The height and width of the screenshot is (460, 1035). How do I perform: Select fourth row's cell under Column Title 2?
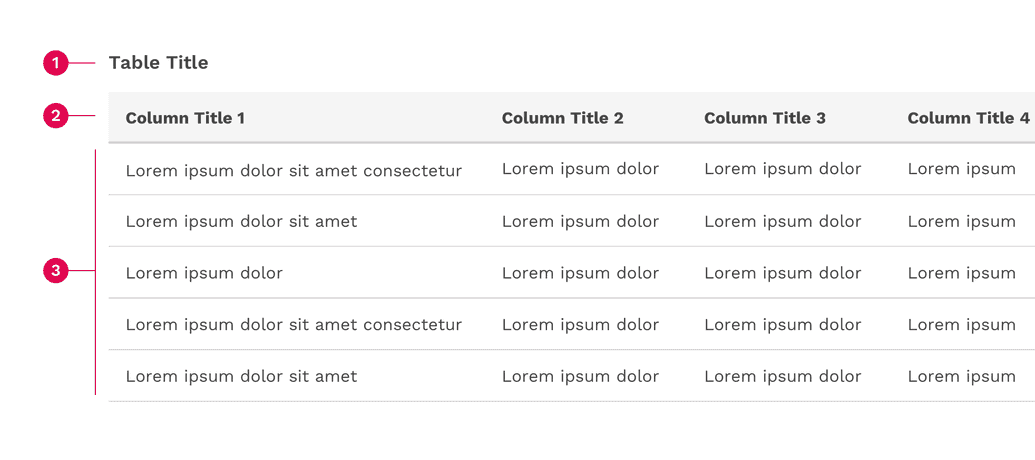pos(580,325)
